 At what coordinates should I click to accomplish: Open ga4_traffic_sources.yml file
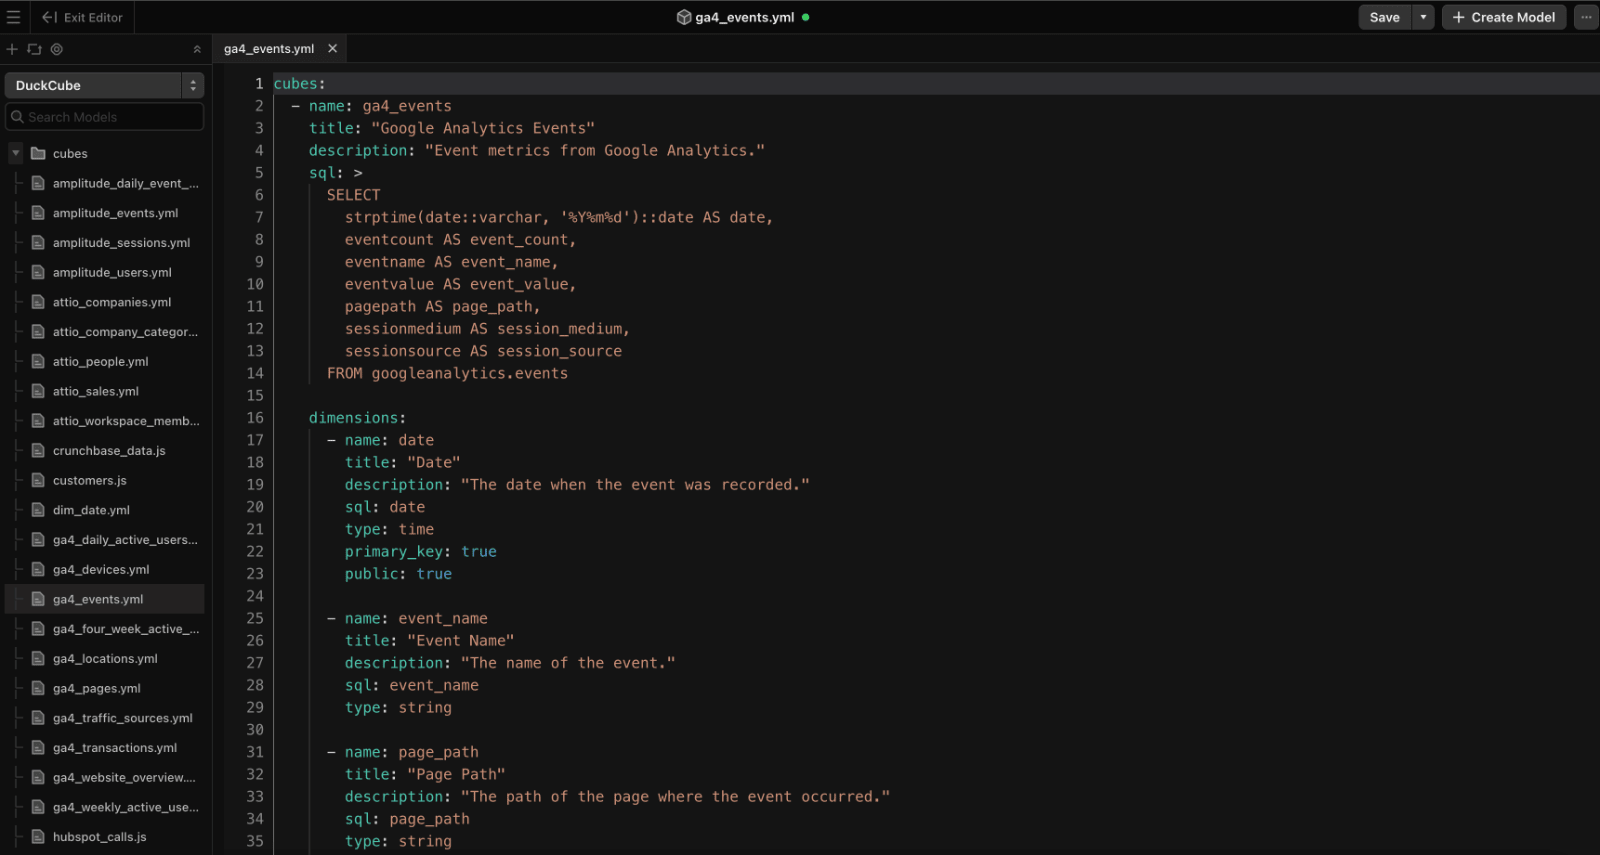coord(123,718)
